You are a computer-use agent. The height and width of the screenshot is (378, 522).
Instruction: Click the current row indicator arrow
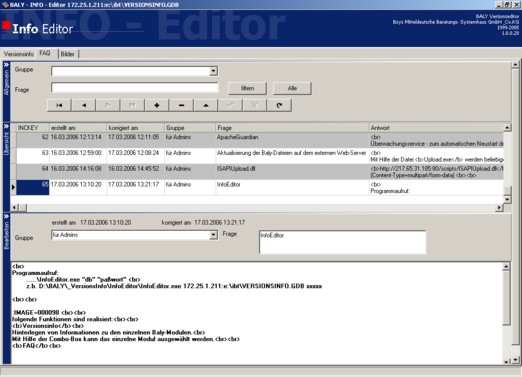13,187
